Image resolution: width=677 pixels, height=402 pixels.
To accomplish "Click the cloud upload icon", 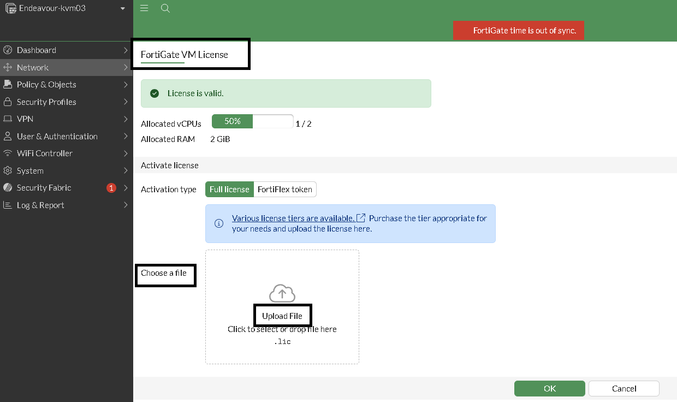I will [282, 293].
